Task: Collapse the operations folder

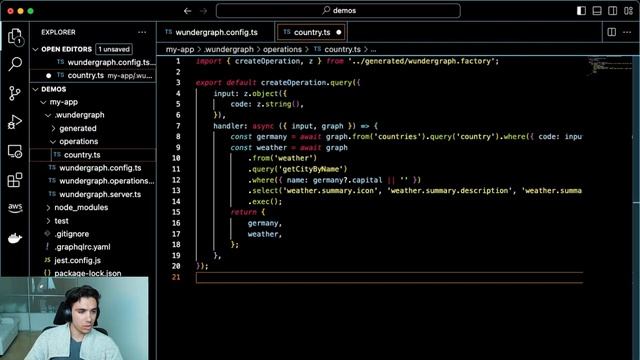Action: click(x=53, y=141)
